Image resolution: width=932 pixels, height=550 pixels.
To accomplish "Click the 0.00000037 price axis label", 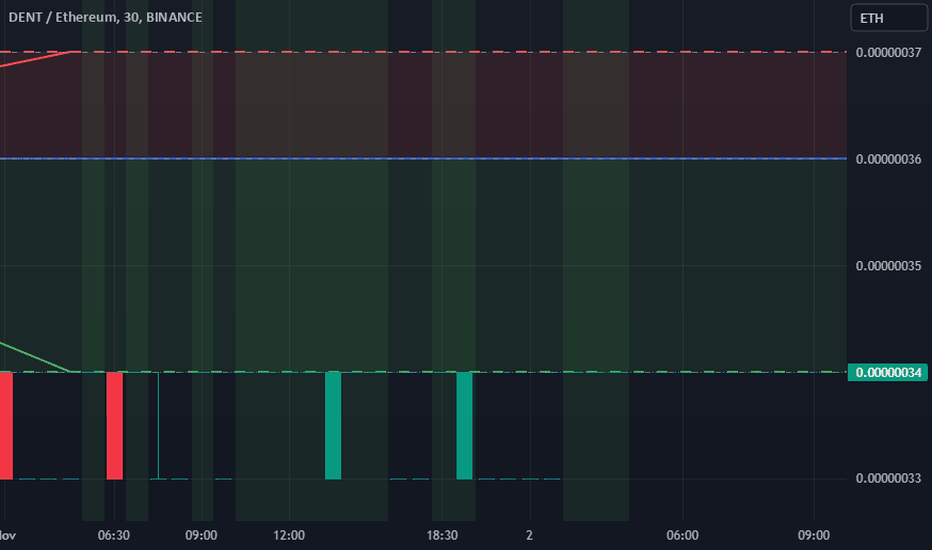I will pos(888,52).
